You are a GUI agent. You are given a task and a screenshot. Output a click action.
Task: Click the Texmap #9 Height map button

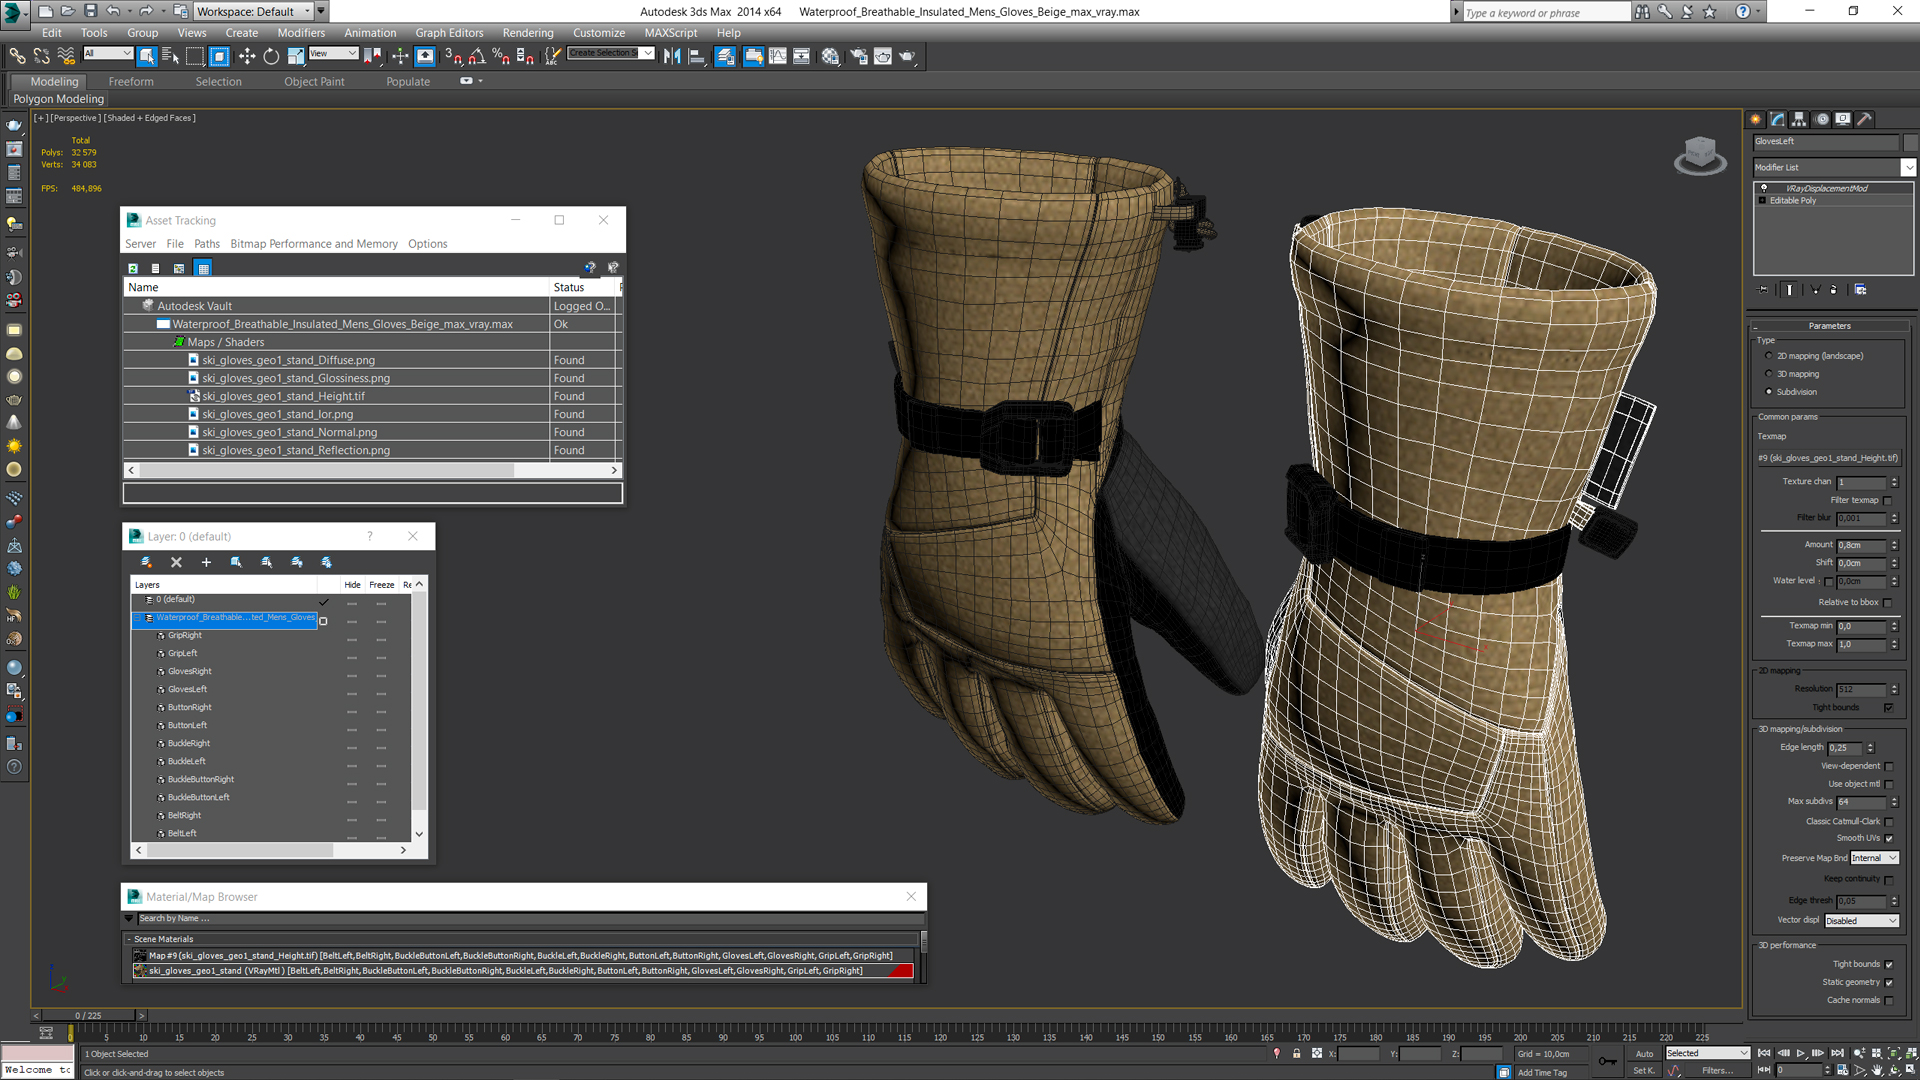[x=1828, y=458]
